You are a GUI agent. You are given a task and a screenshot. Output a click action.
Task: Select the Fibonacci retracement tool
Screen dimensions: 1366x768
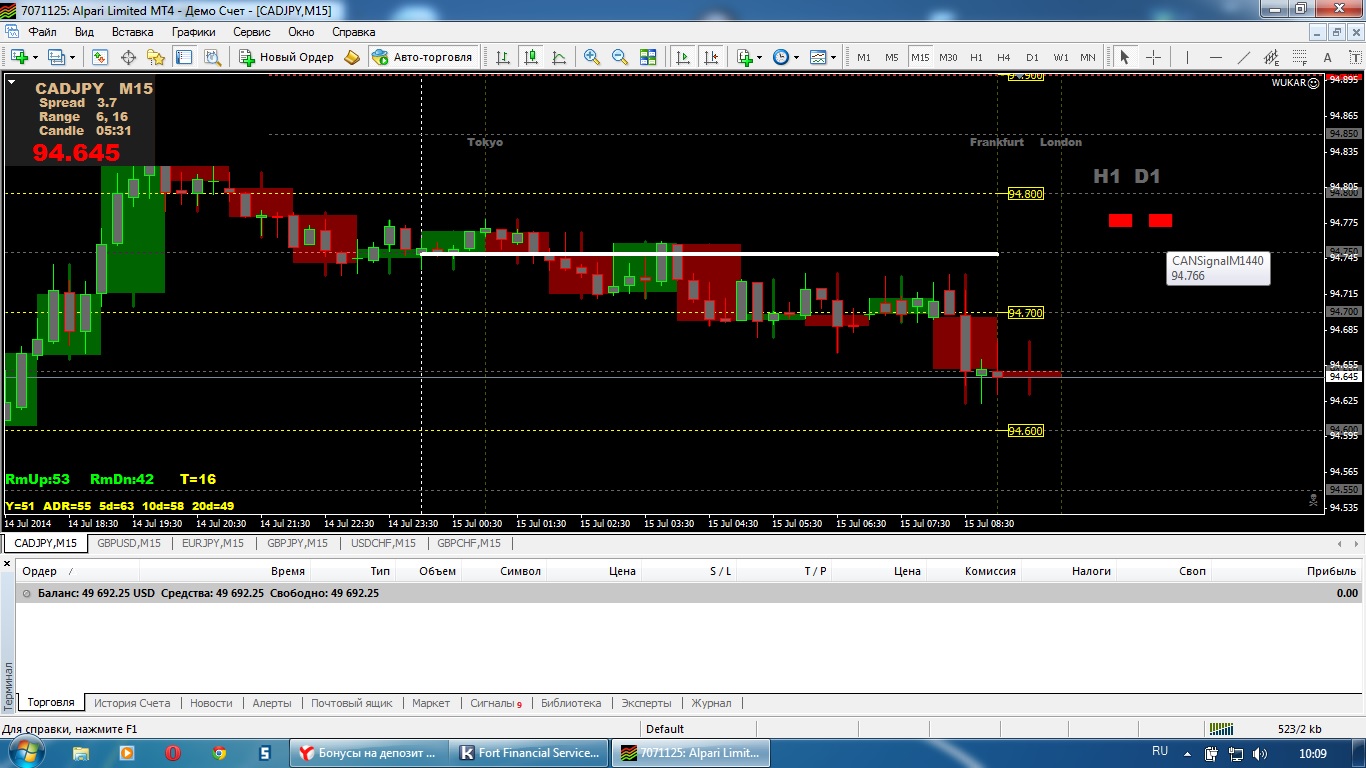pyautogui.click(x=1299, y=57)
